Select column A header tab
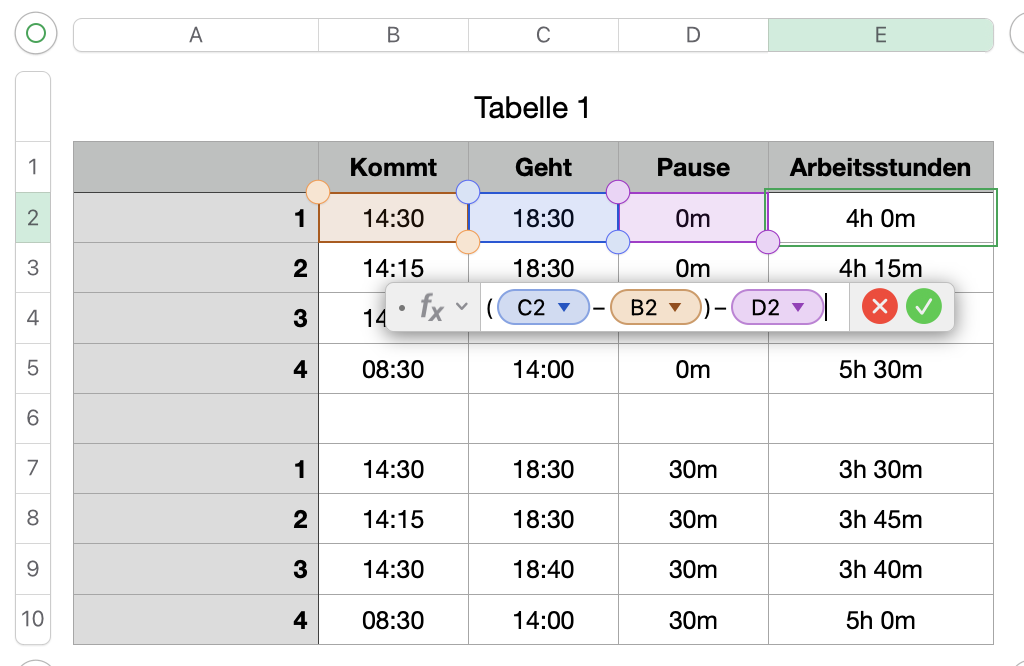The image size is (1024, 666). 196,35
